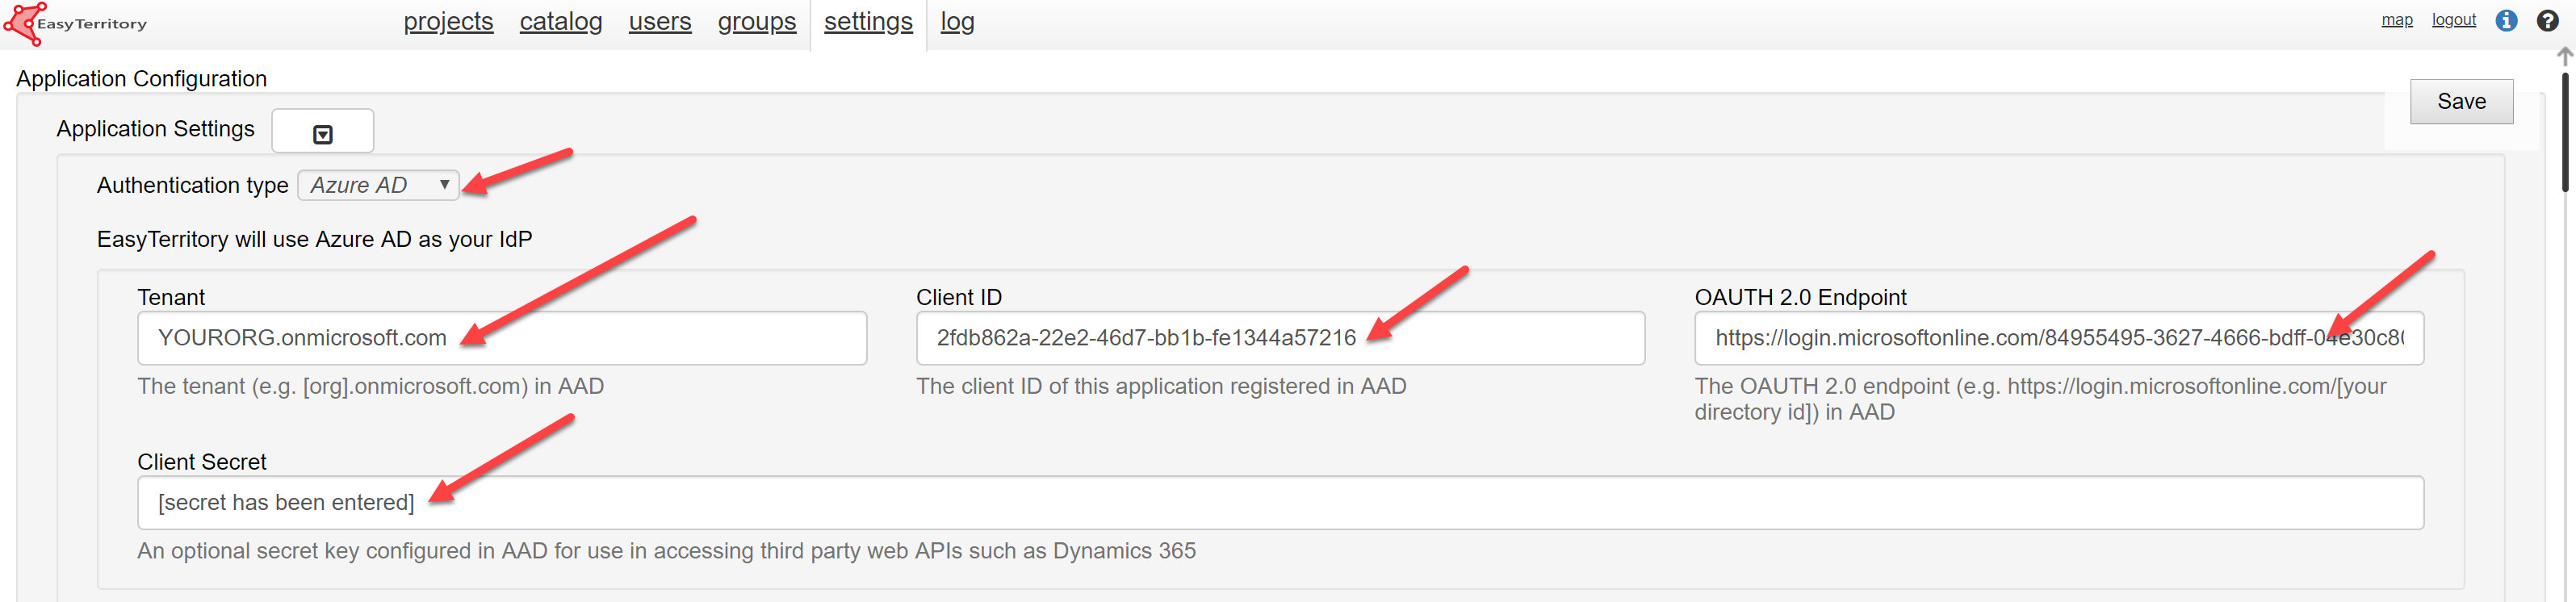Image resolution: width=2576 pixels, height=602 pixels.
Task: Click the vertical scrollbar thumb
Action: tap(2564, 130)
